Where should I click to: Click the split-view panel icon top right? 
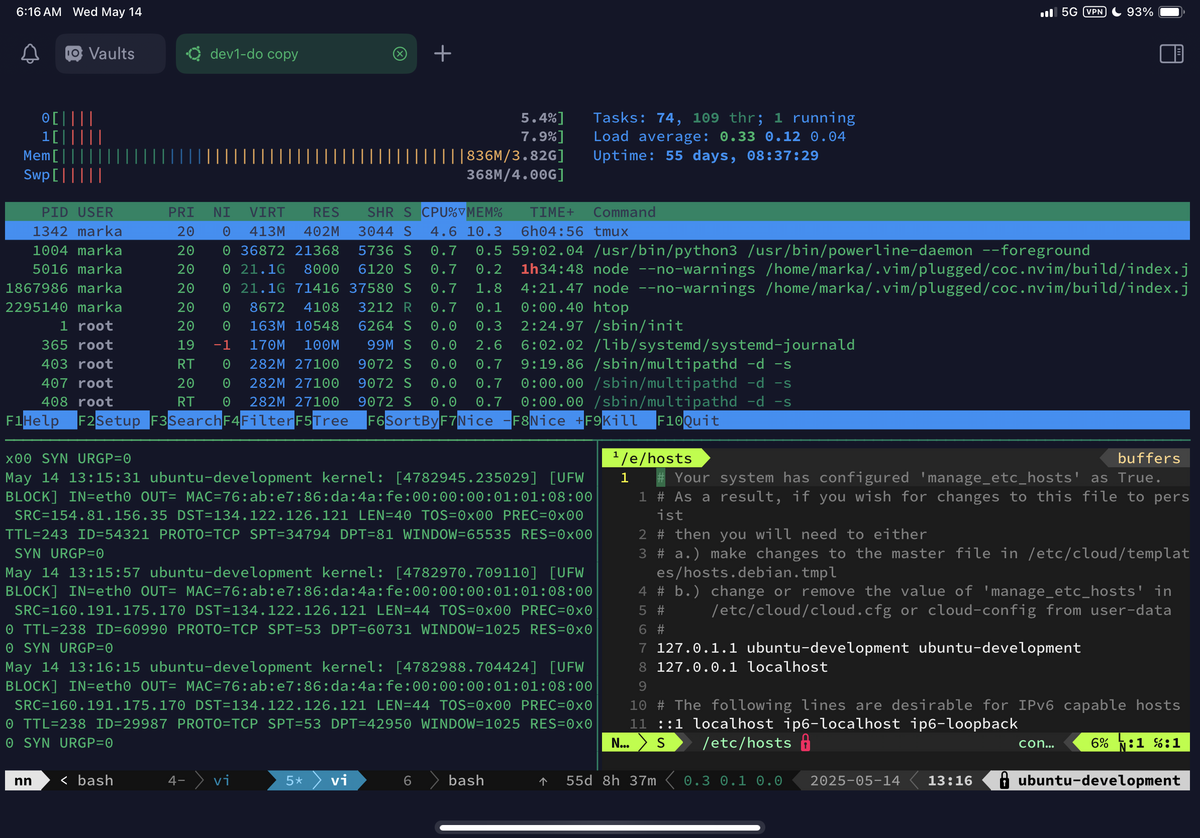click(1170, 53)
